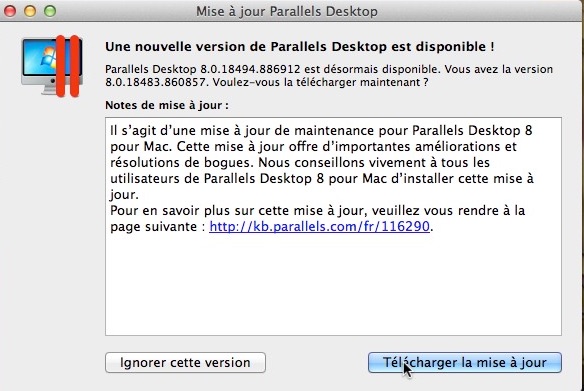The width and height of the screenshot is (584, 391).
Task: Click the Notes de mise à jour label
Action: tap(167, 105)
